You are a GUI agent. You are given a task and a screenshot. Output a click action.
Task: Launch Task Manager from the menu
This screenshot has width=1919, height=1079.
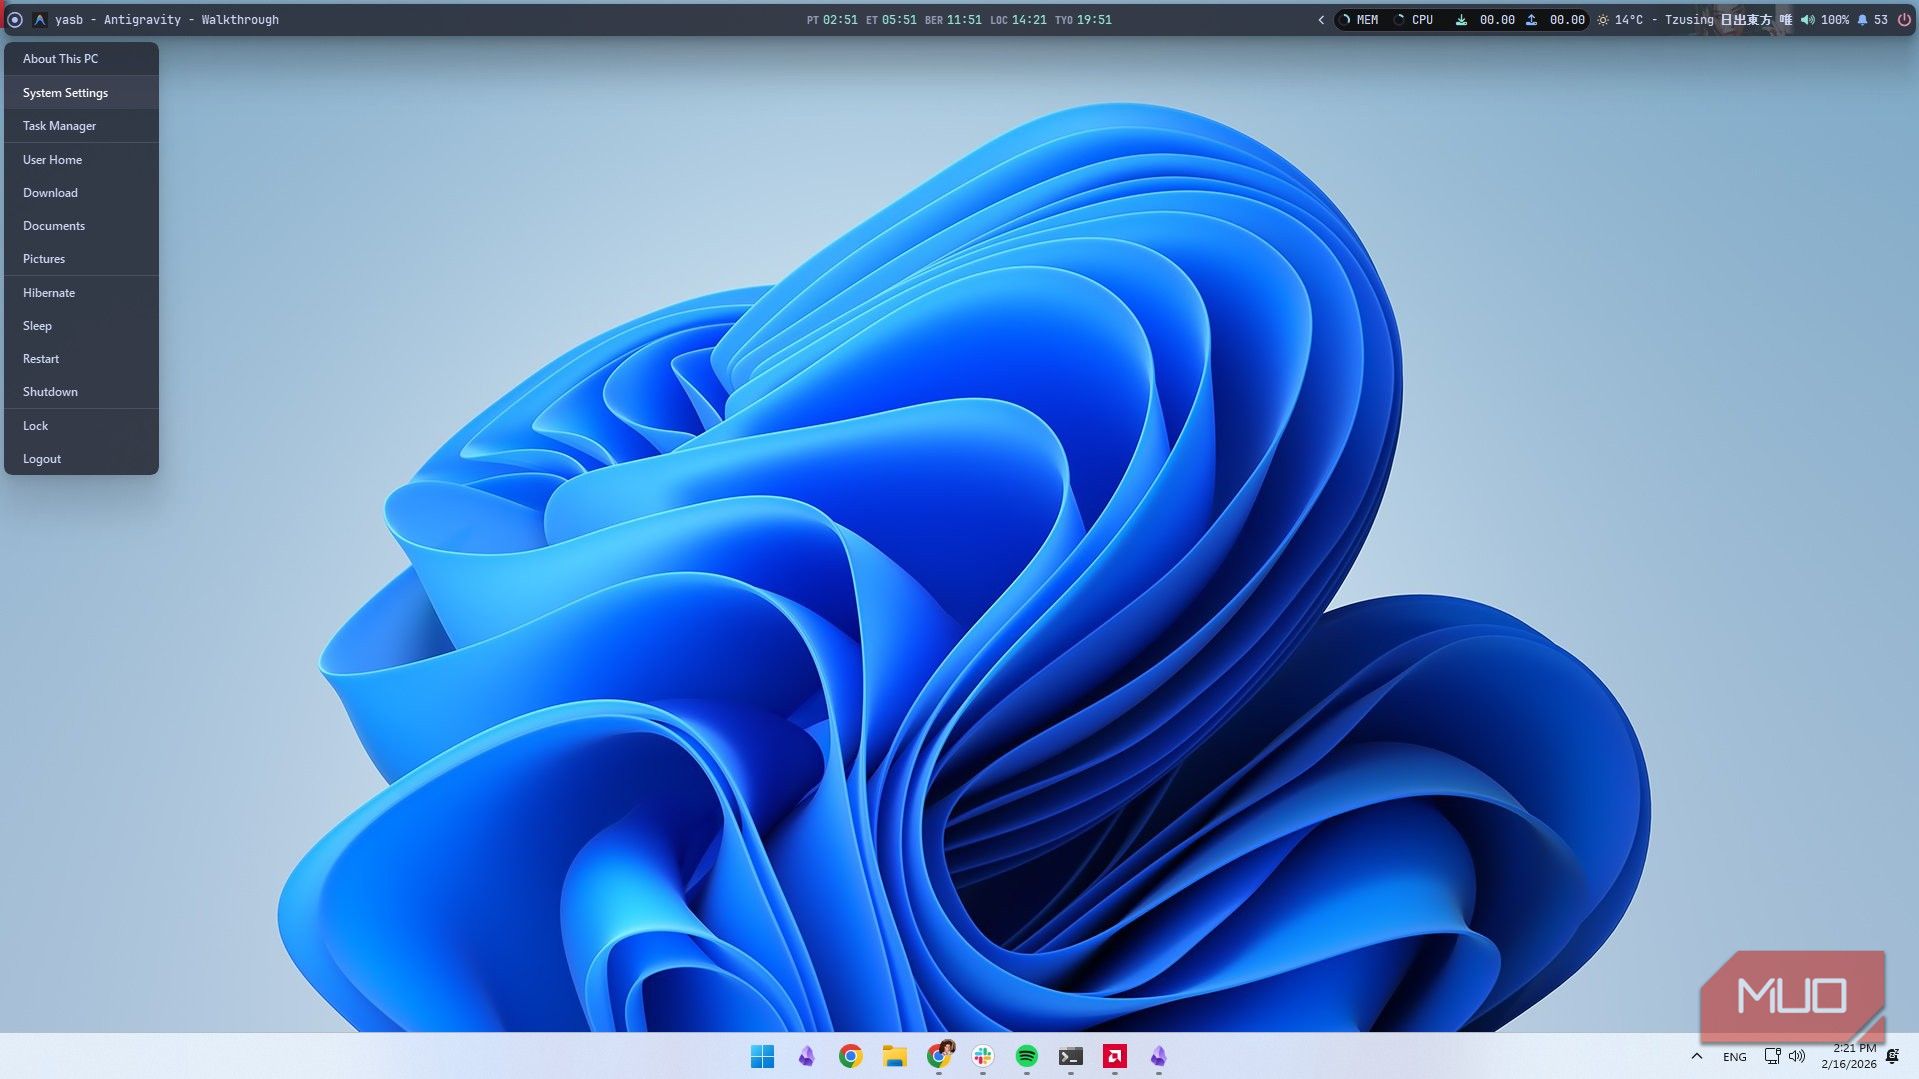[81, 126]
